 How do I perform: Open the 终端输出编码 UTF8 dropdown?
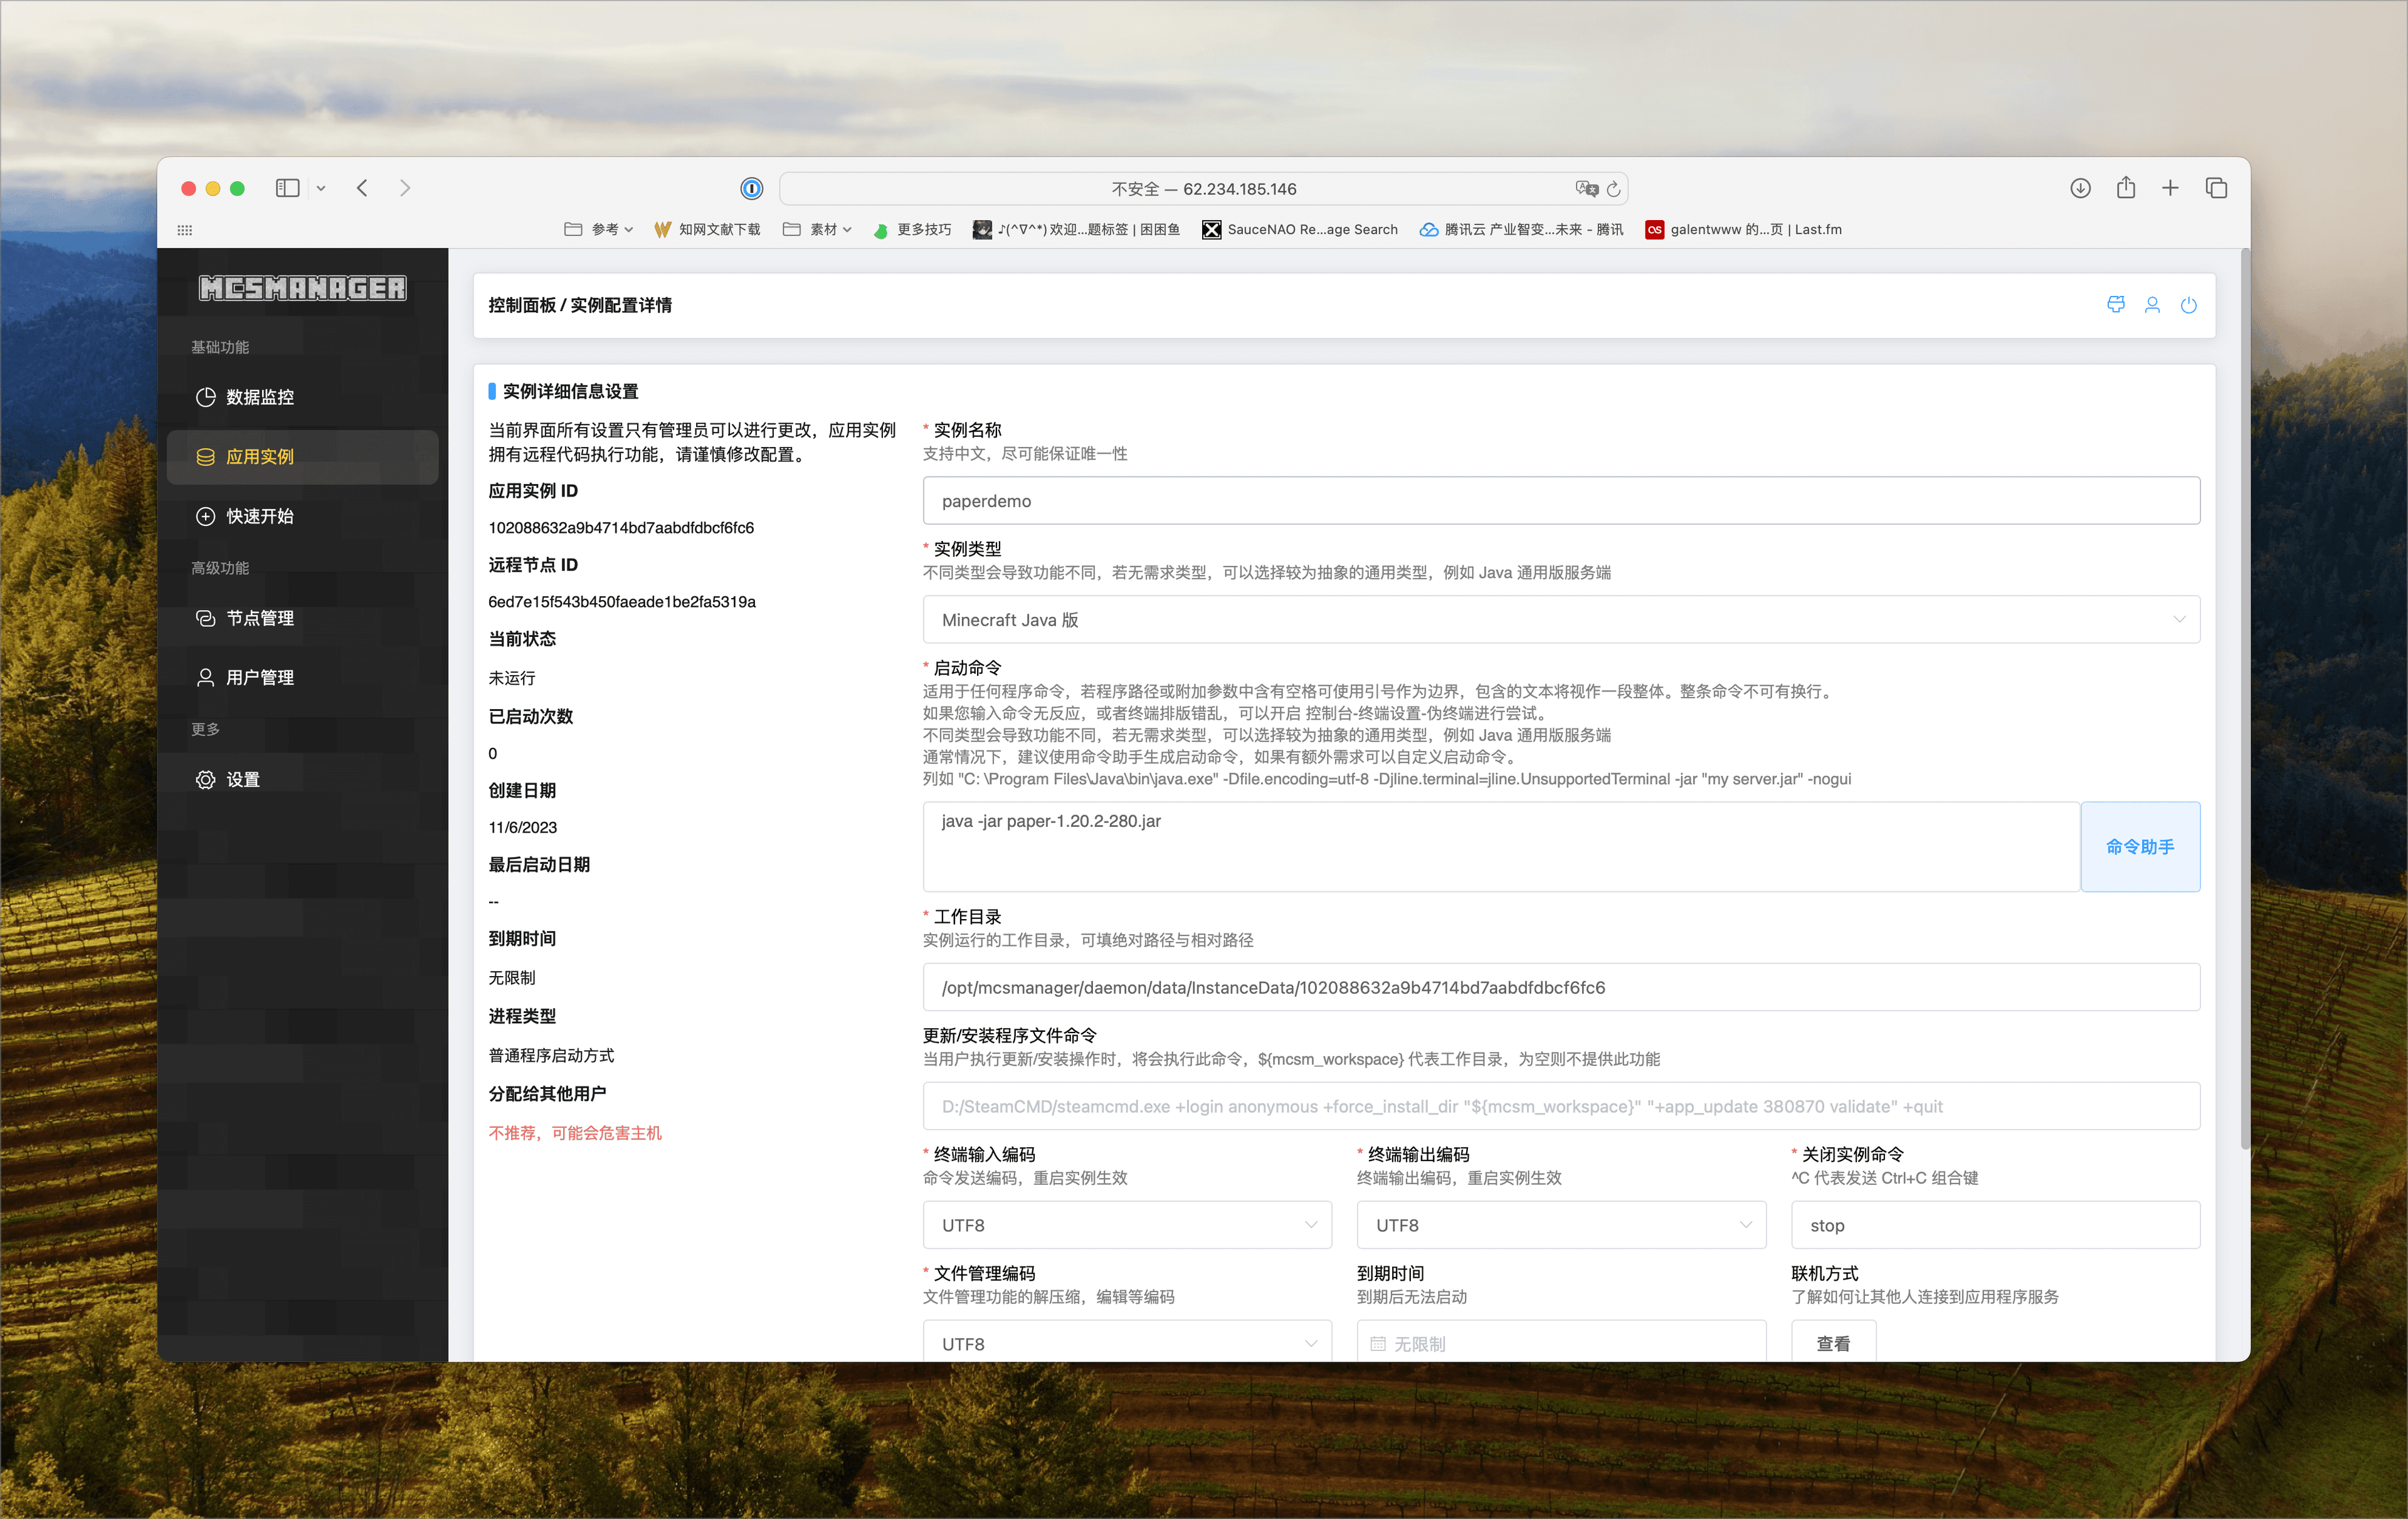(1560, 1225)
